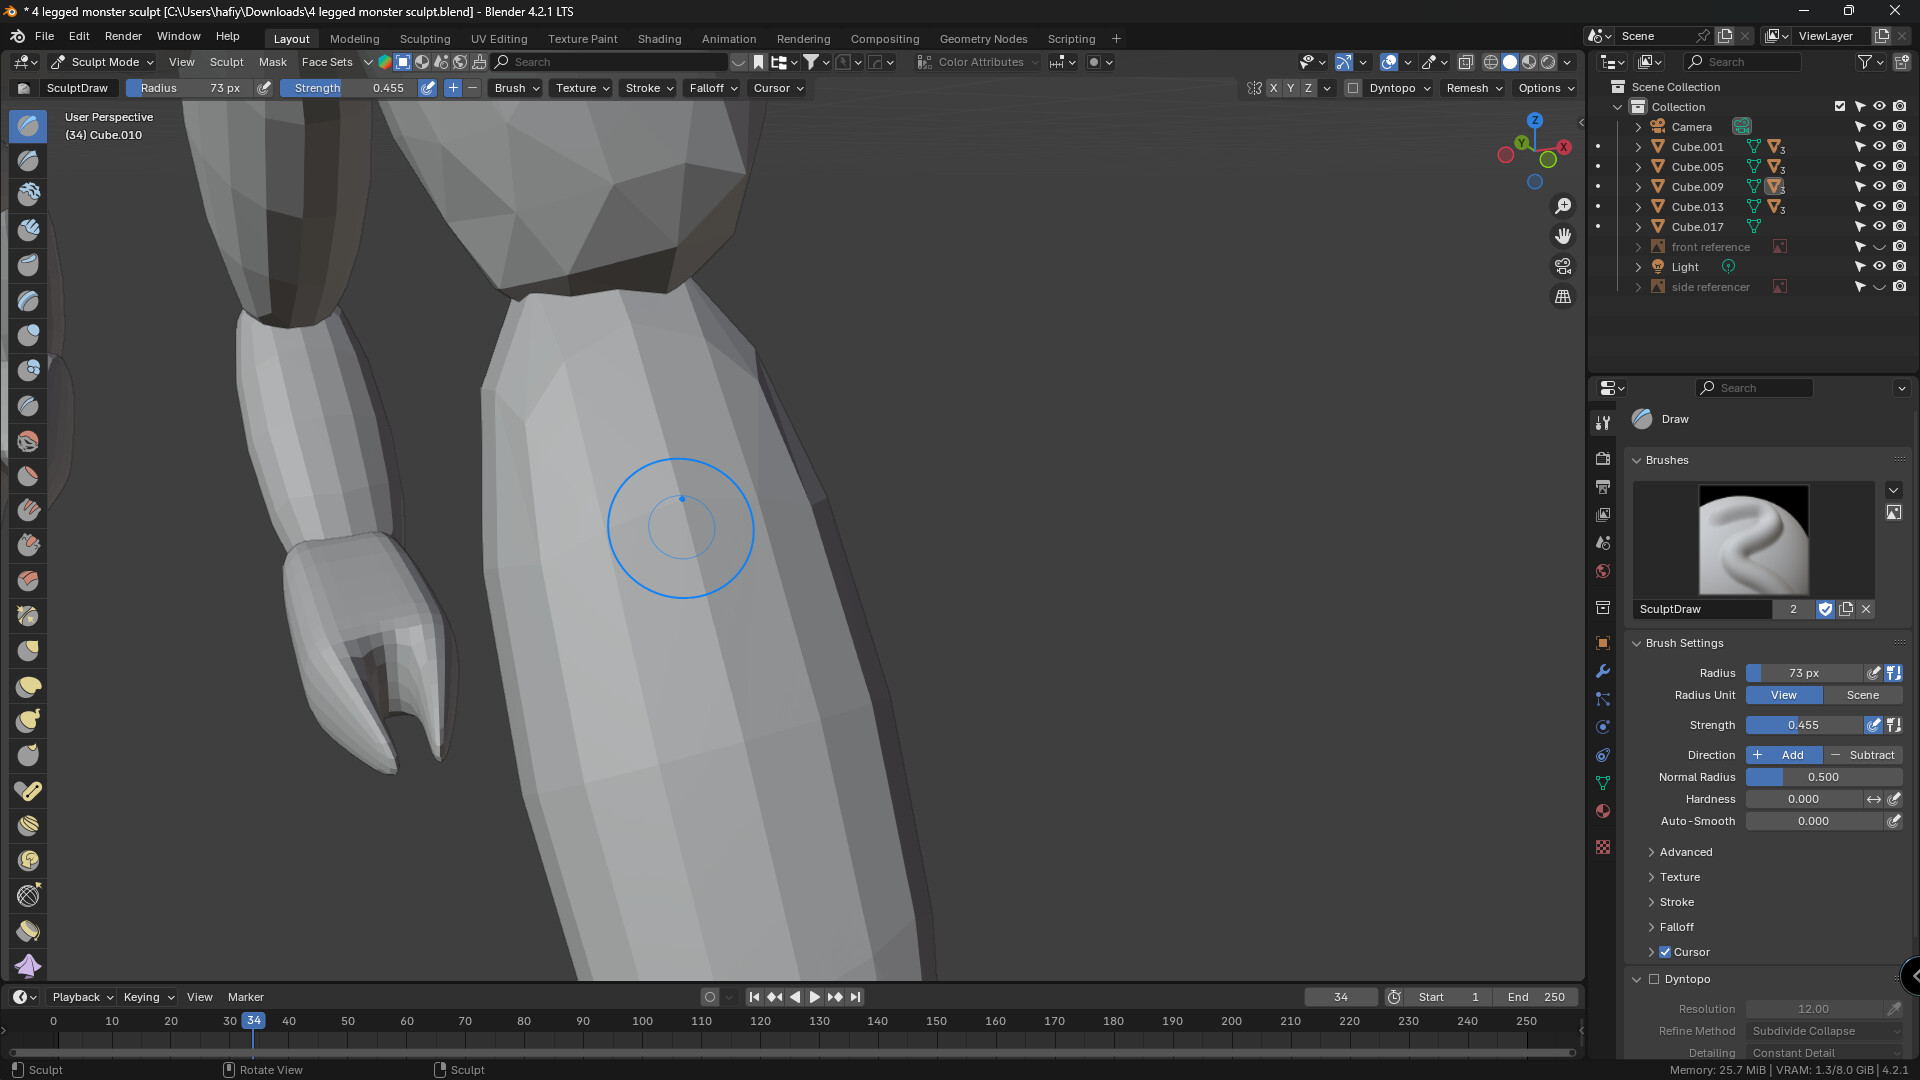This screenshot has width=1920, height=1080.
Task: Open the Render menu
Action: coord(123,36)
